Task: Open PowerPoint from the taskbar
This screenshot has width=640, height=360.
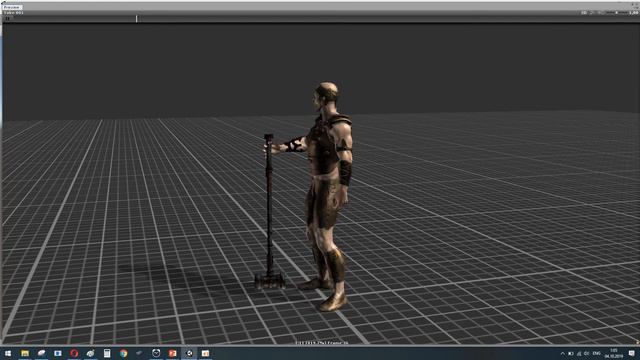Action: tap(172, 353)
